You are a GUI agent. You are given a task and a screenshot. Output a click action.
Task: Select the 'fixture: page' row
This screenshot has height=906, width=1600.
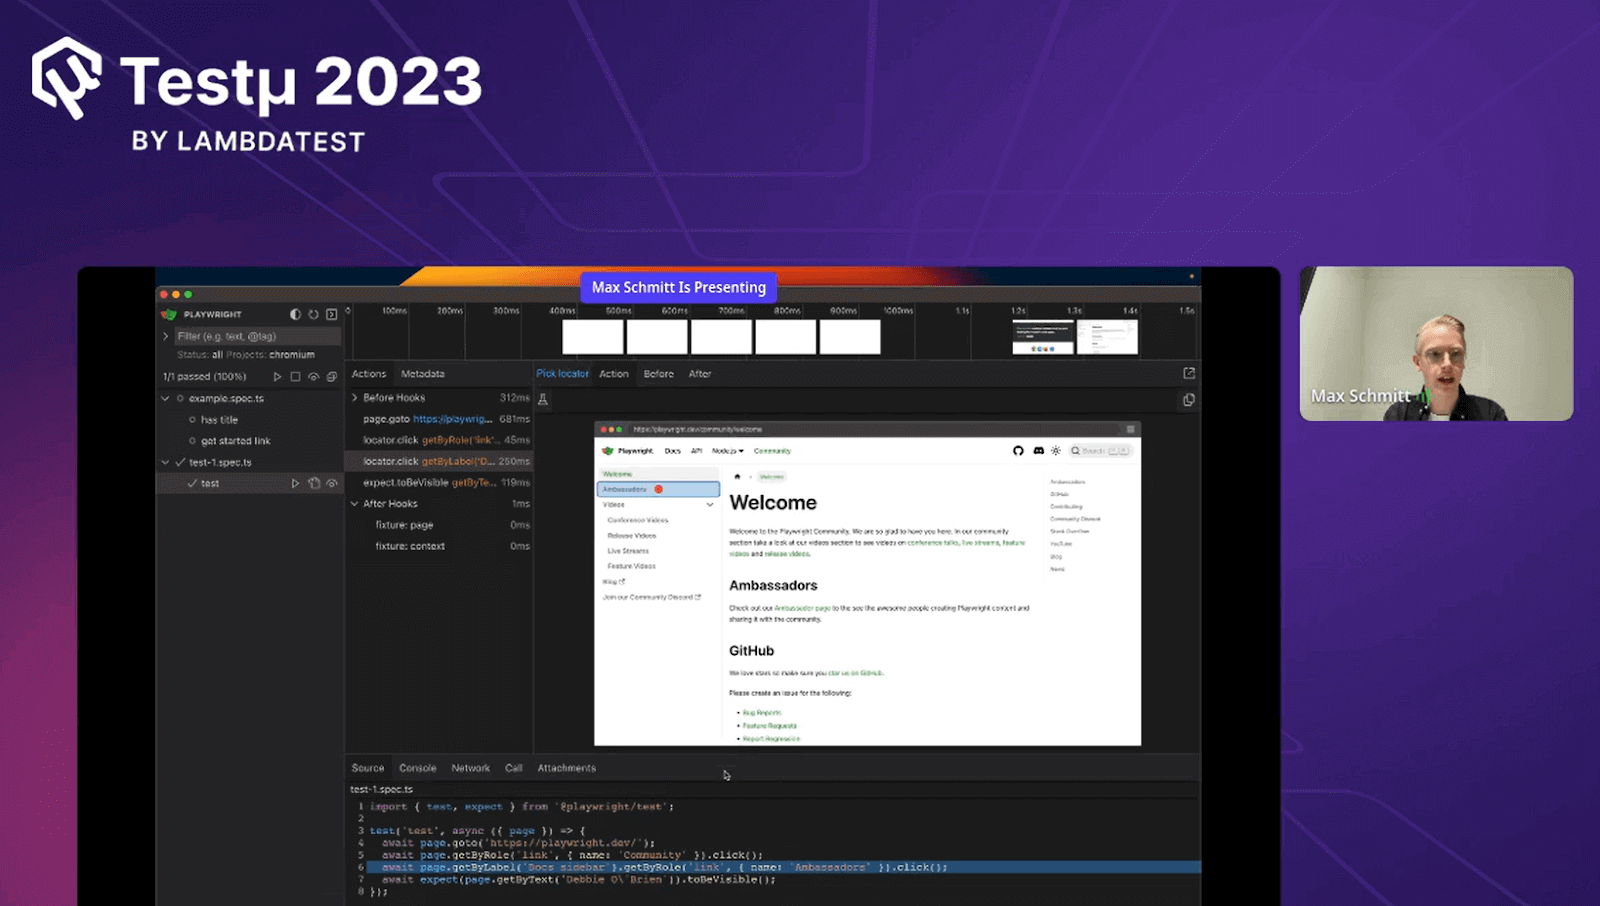[439, 525]
